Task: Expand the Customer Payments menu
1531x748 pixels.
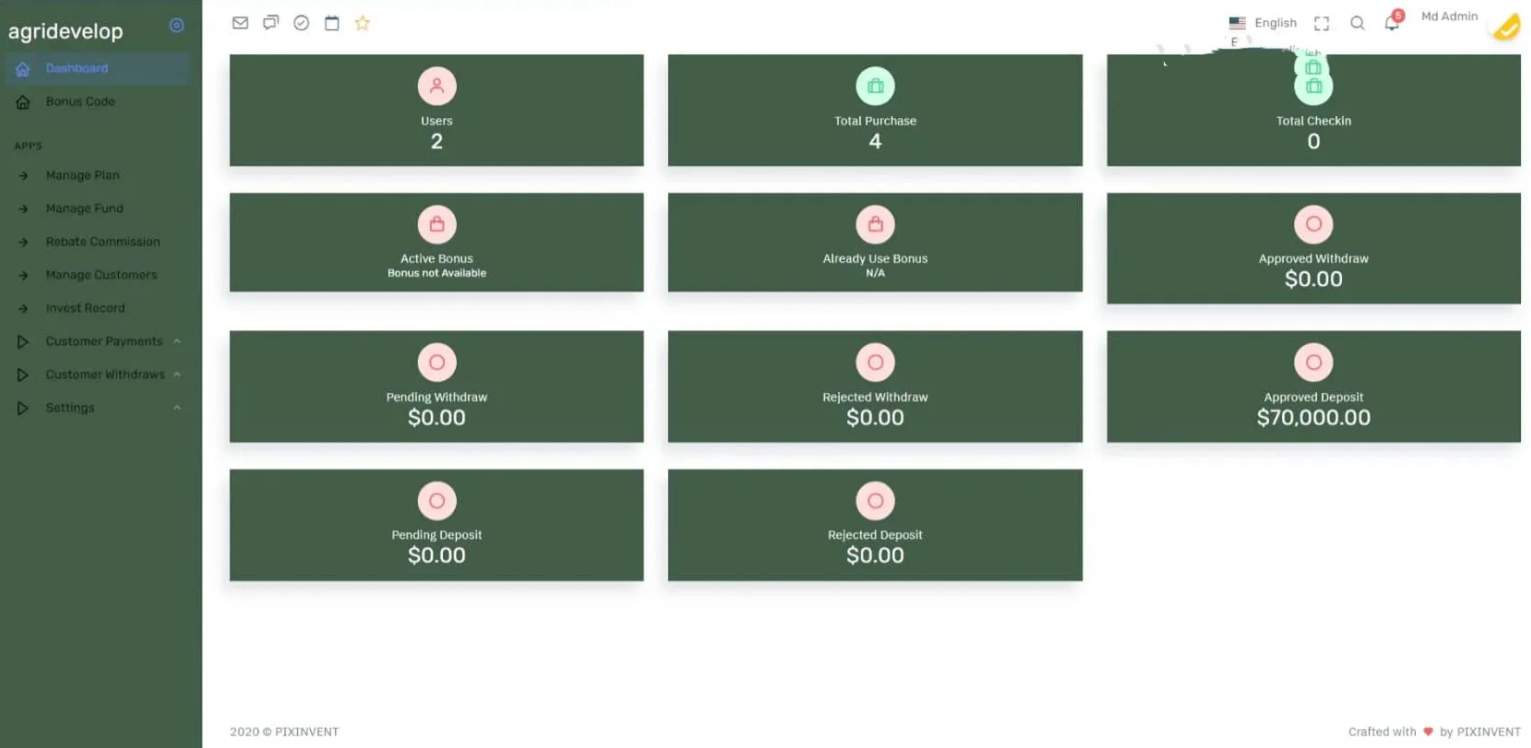Action: point(104,342)
